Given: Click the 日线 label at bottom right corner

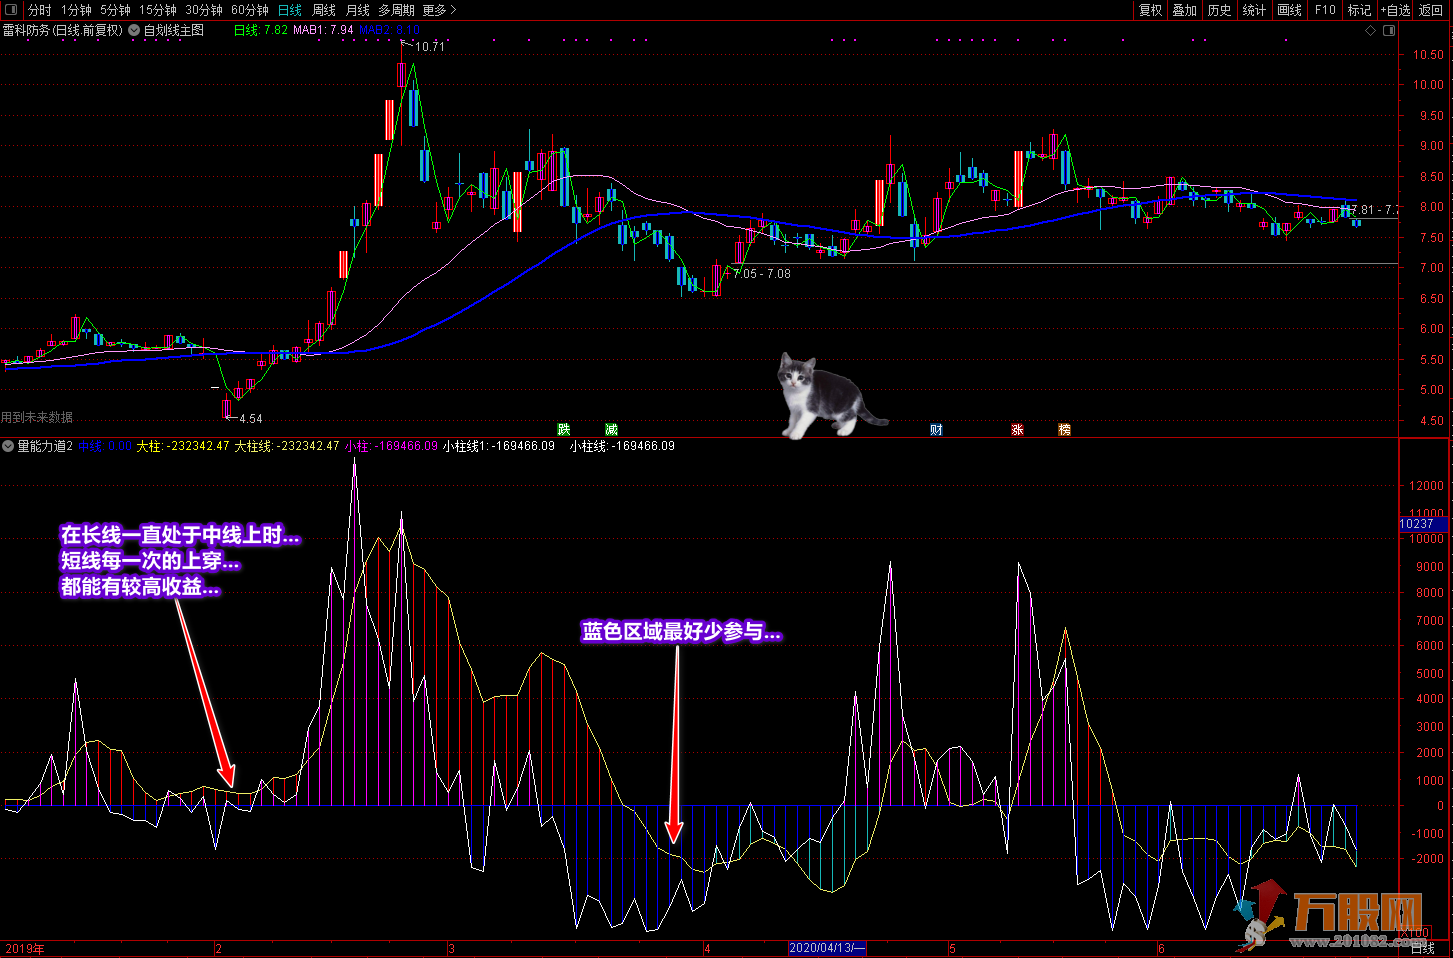Looking at the screenshot, I should pyautogui.click(x=1422, y=948).
